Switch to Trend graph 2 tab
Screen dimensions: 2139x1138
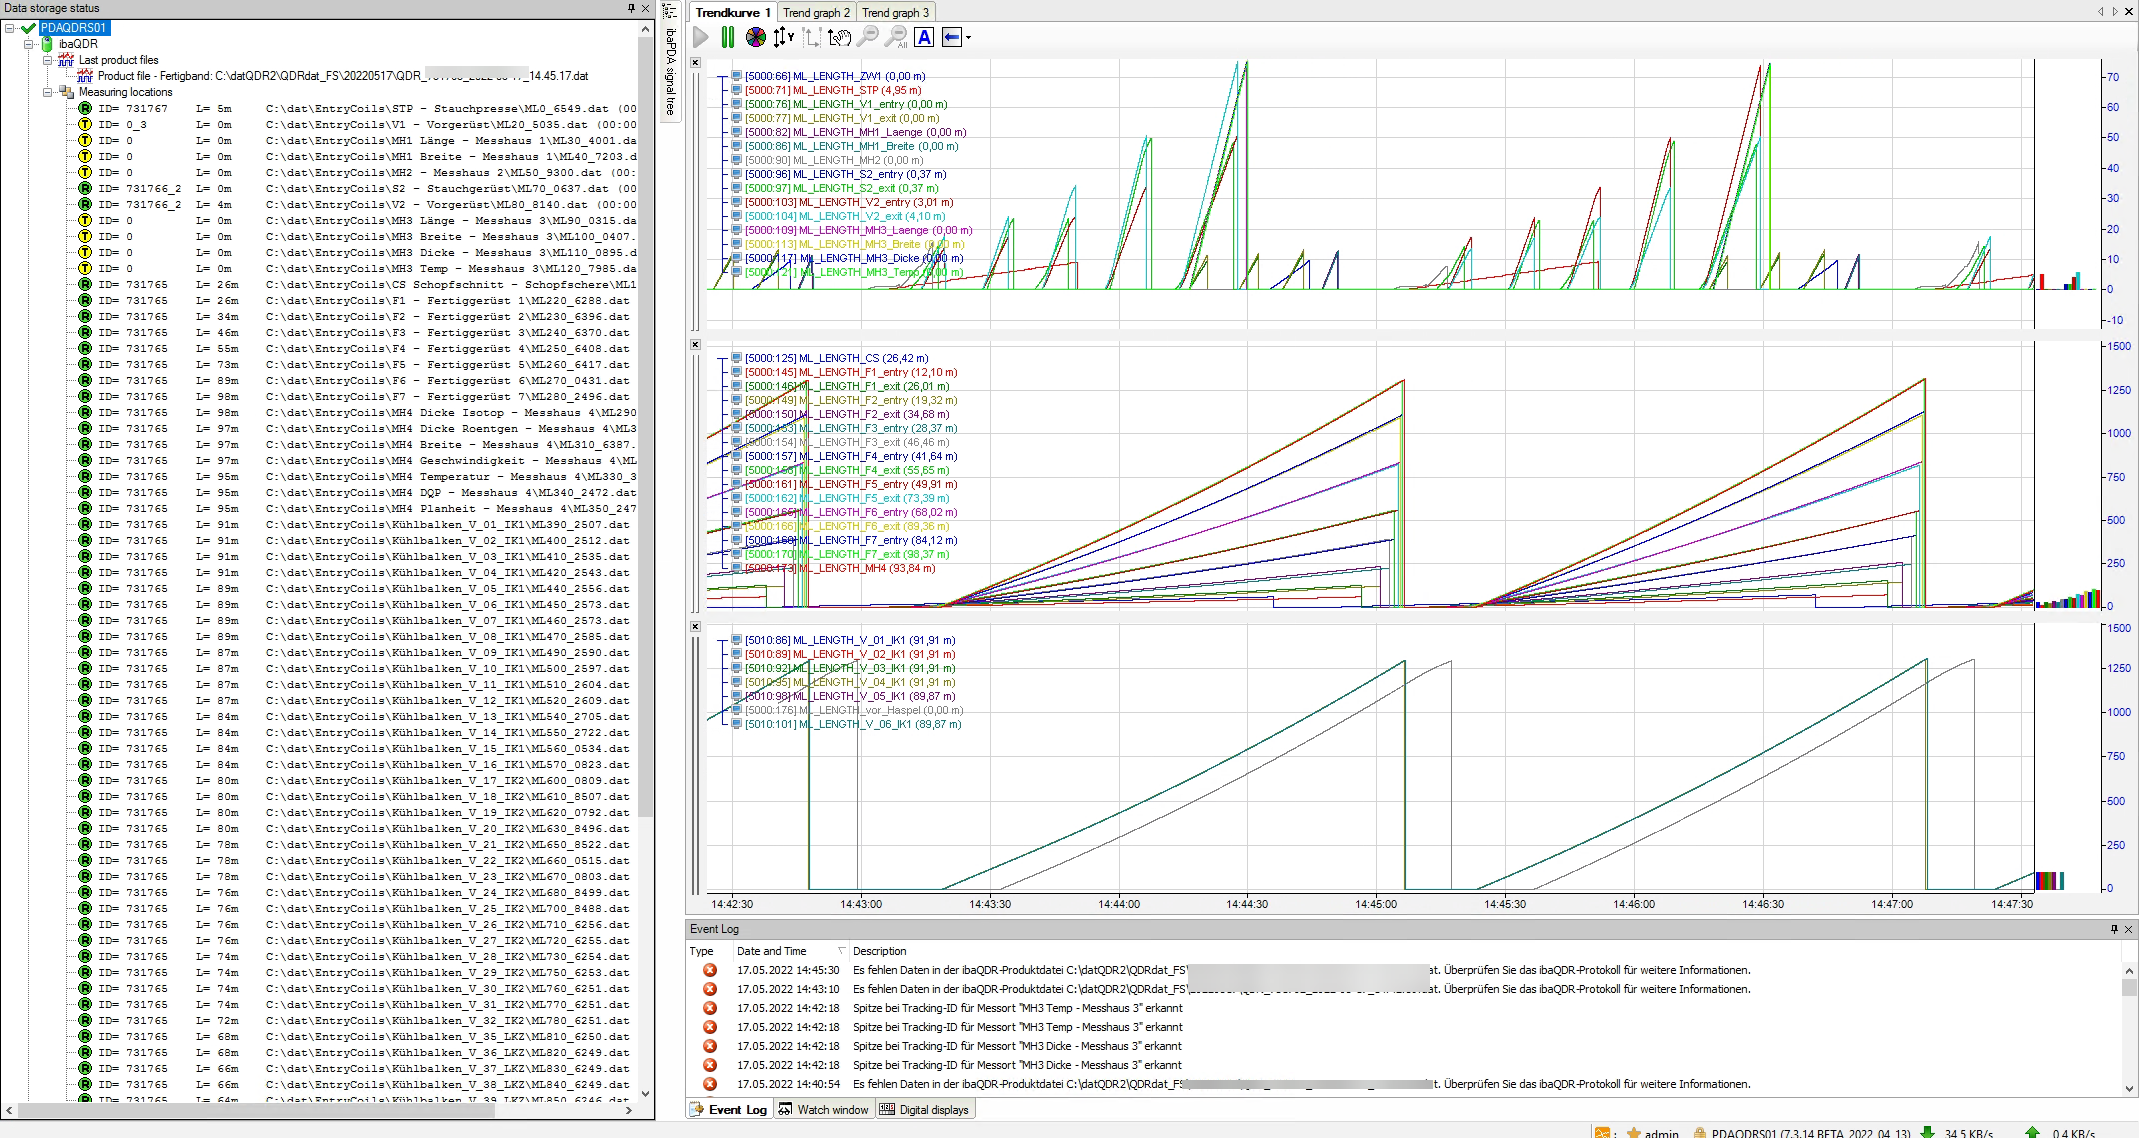816,13
